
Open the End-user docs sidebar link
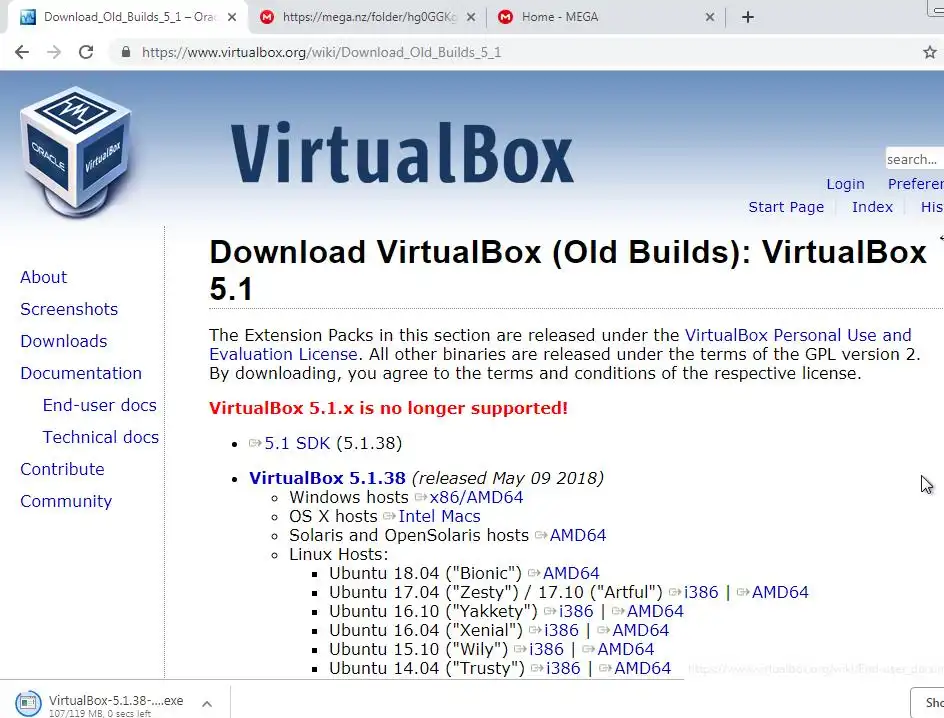[100, 405]
